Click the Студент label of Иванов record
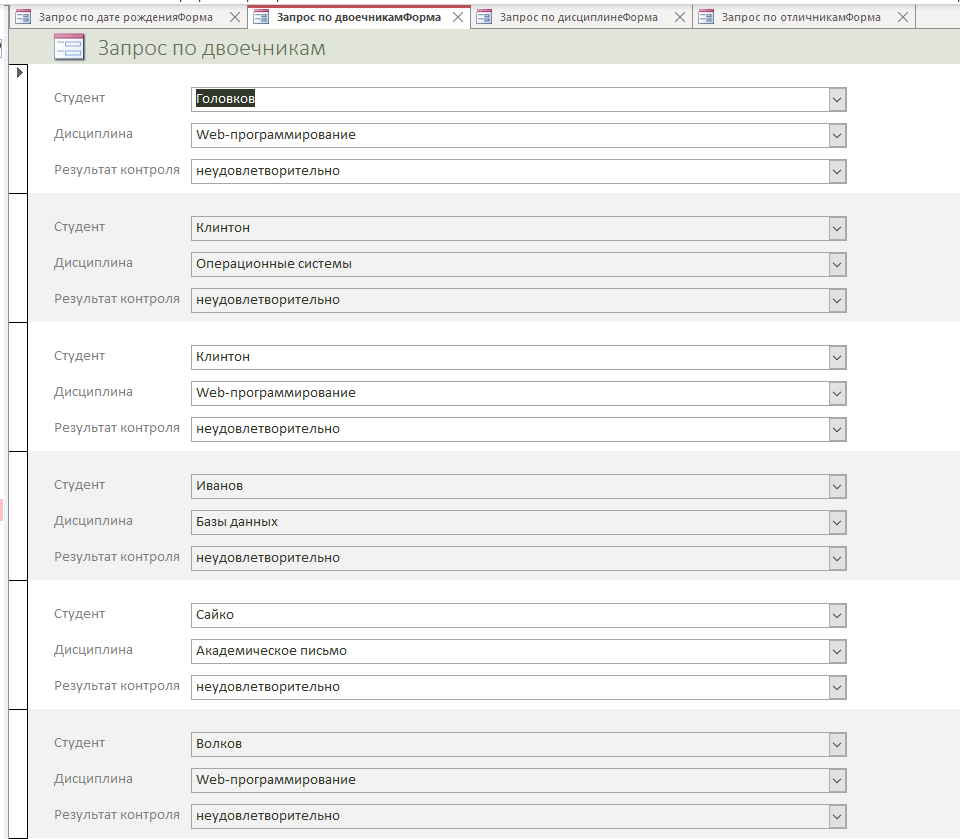 point(80,485)
